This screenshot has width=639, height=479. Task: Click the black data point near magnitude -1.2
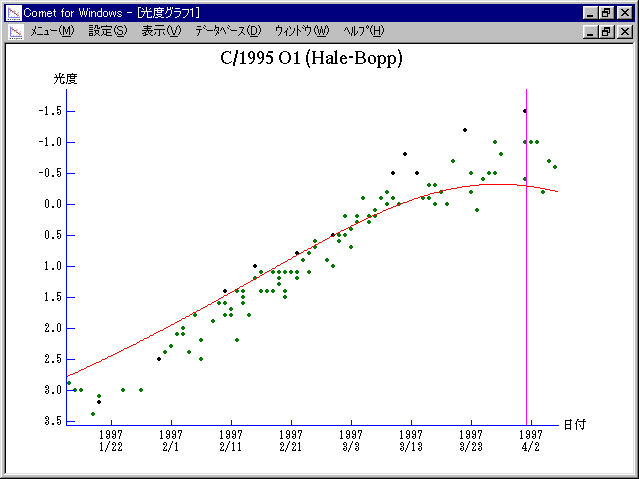click(465, 130)
